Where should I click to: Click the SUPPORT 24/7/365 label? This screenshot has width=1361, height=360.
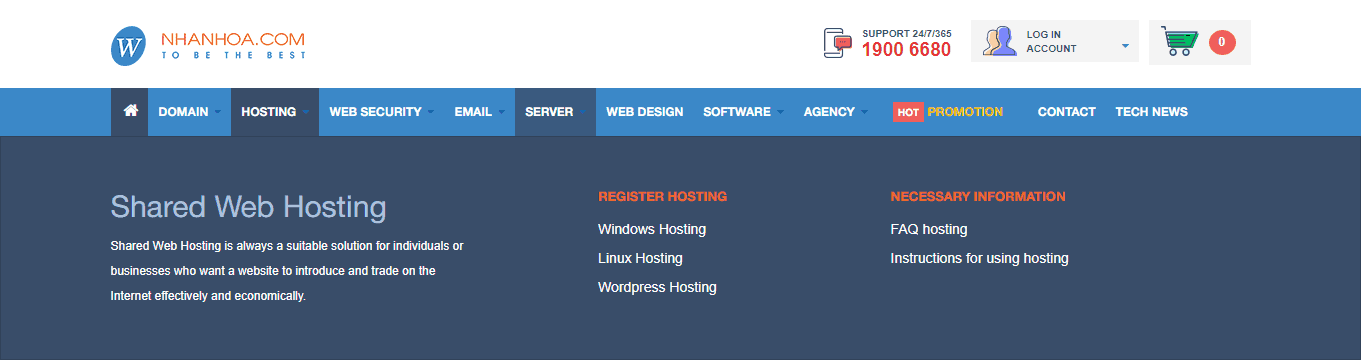coord(907,33)
